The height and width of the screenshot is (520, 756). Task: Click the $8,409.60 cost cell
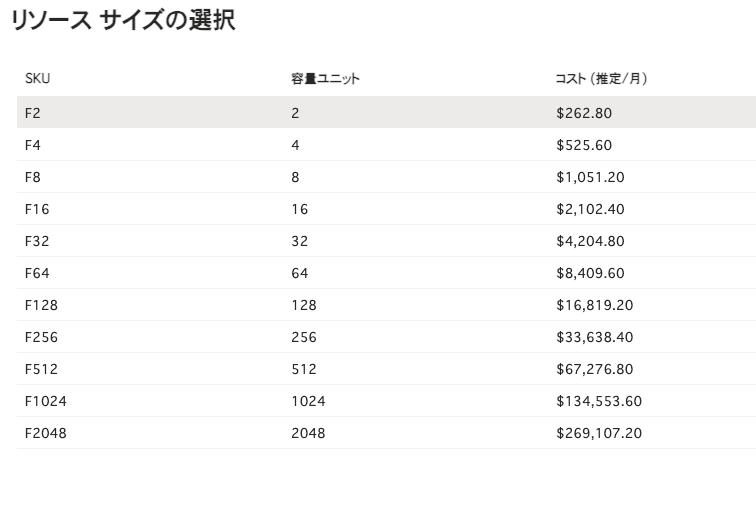click(x=590, y=273)
